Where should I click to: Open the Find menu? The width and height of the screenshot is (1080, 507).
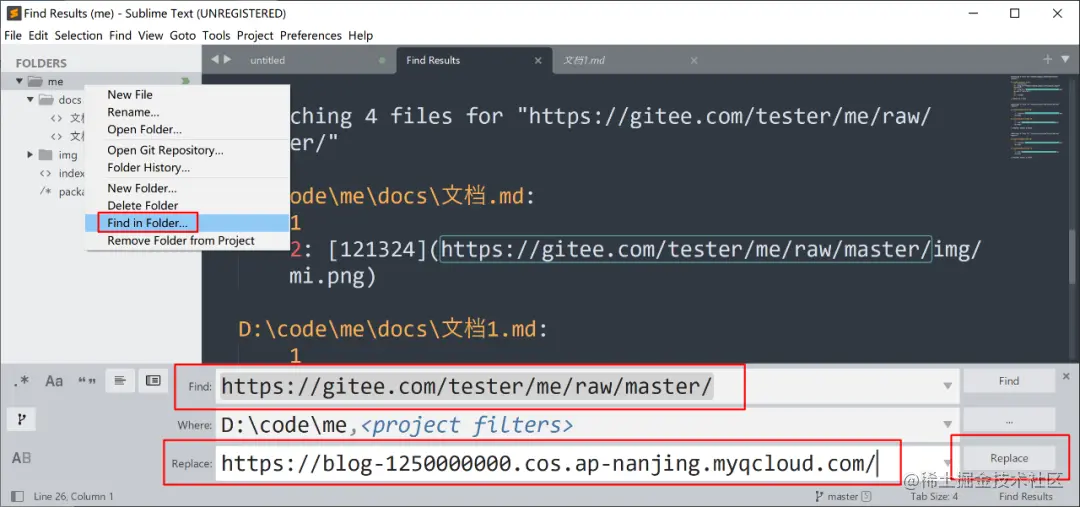[x=120, y=36]
